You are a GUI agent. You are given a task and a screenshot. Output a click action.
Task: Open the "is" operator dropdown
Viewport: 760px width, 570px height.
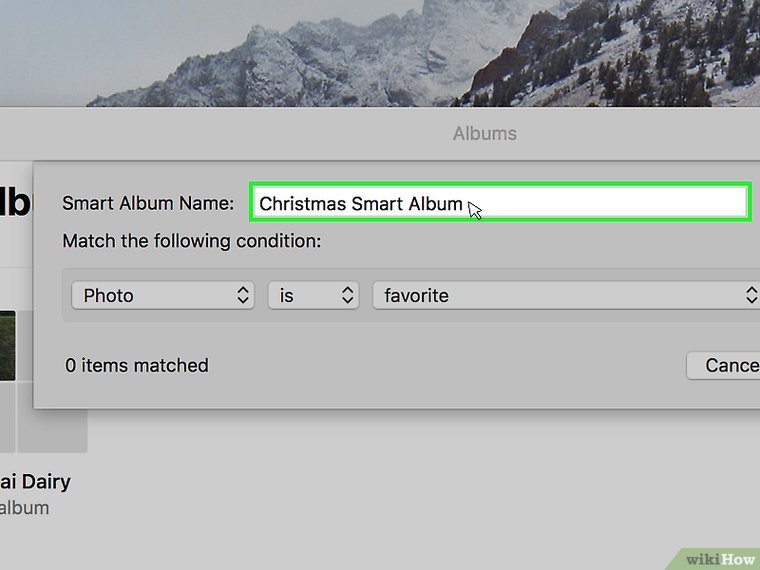(312, 295)
